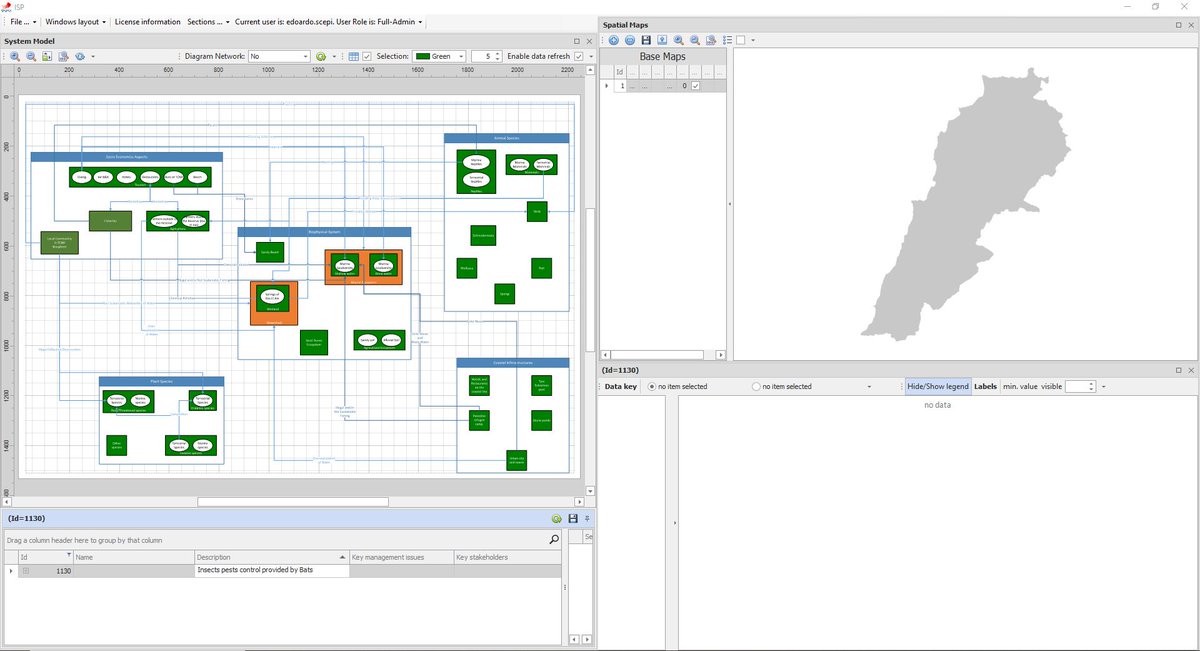
Task: Open the Sections menu
Action: (x=208, y=21)
